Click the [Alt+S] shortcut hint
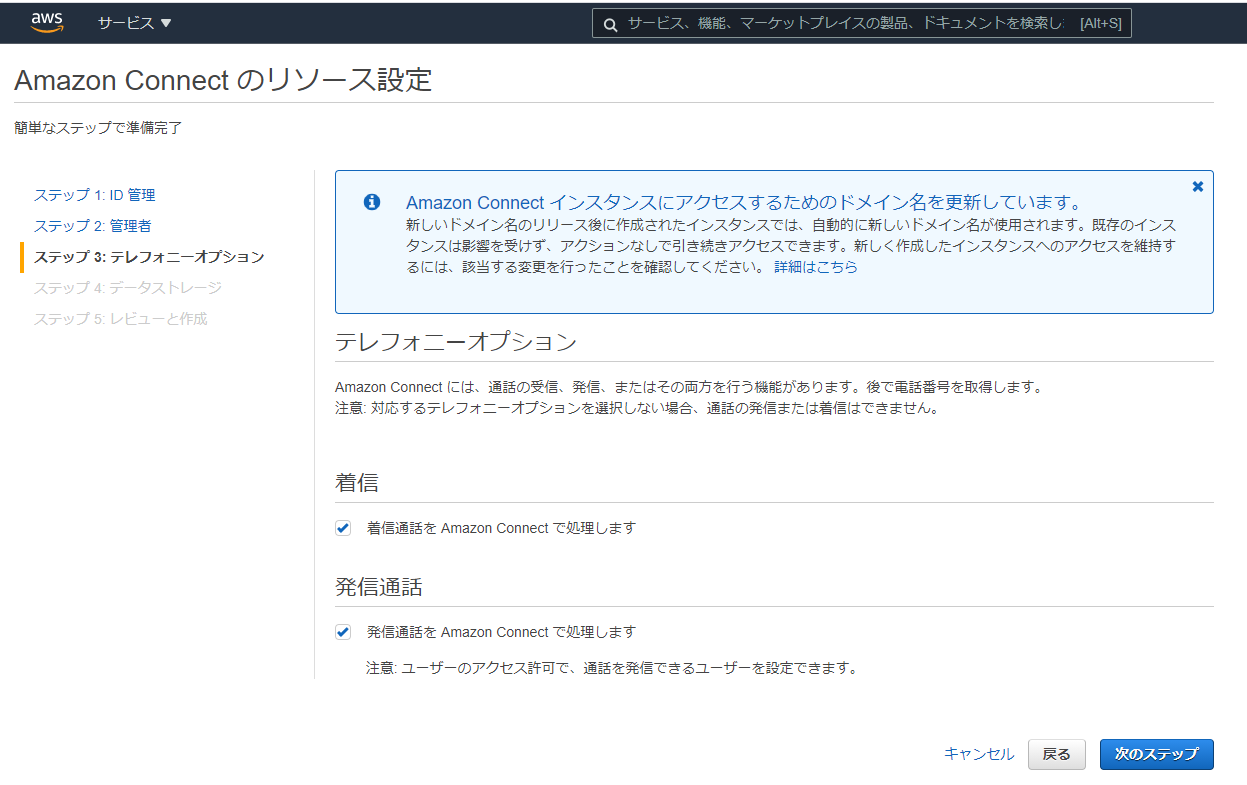 (x=1101, y=23)
